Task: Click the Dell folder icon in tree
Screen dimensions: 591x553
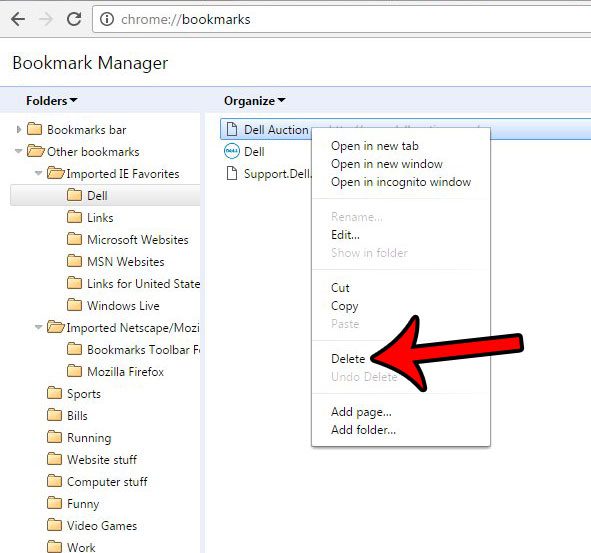Action: (x=74, y=195)
